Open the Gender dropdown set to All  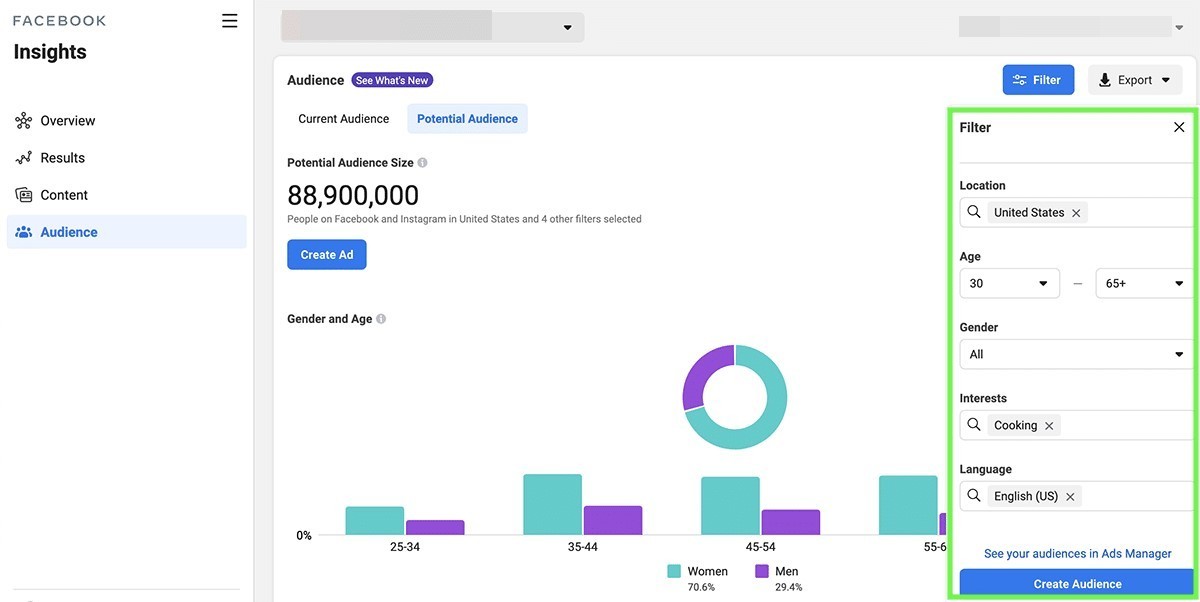tap(1077, 354)
